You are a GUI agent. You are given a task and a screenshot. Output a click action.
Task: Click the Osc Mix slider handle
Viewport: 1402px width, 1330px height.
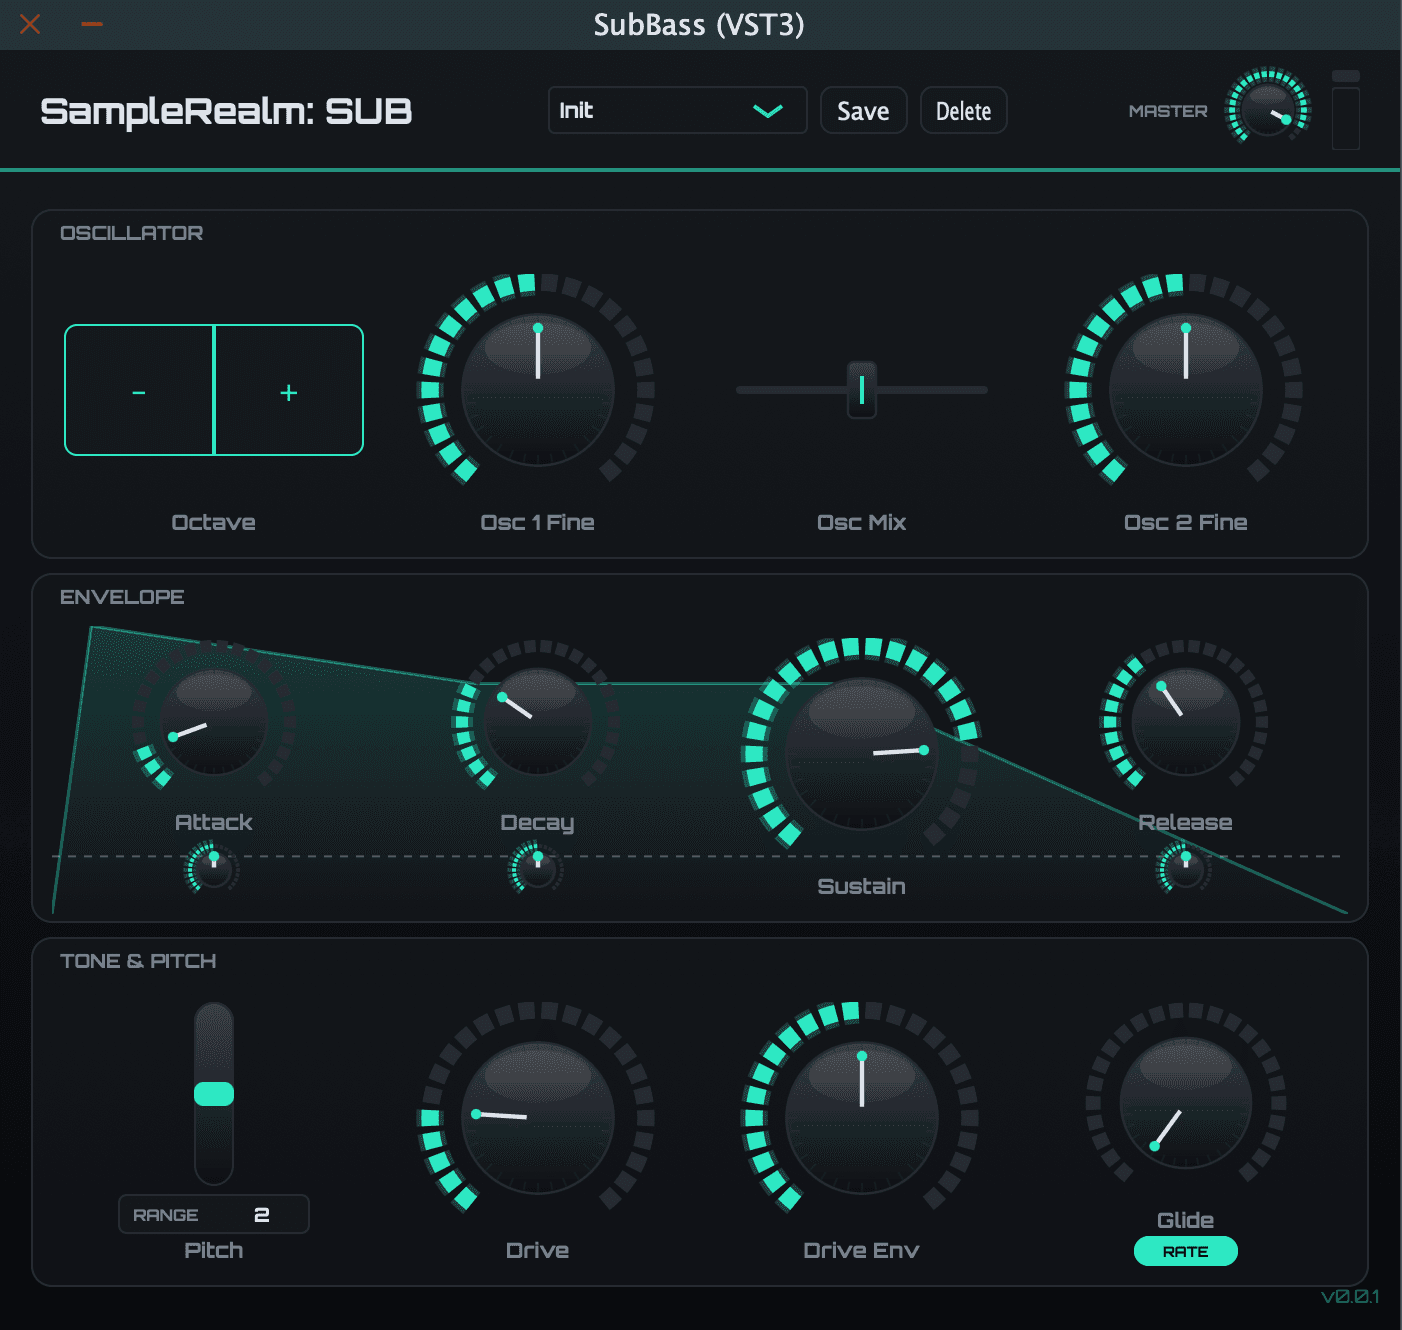862,390
